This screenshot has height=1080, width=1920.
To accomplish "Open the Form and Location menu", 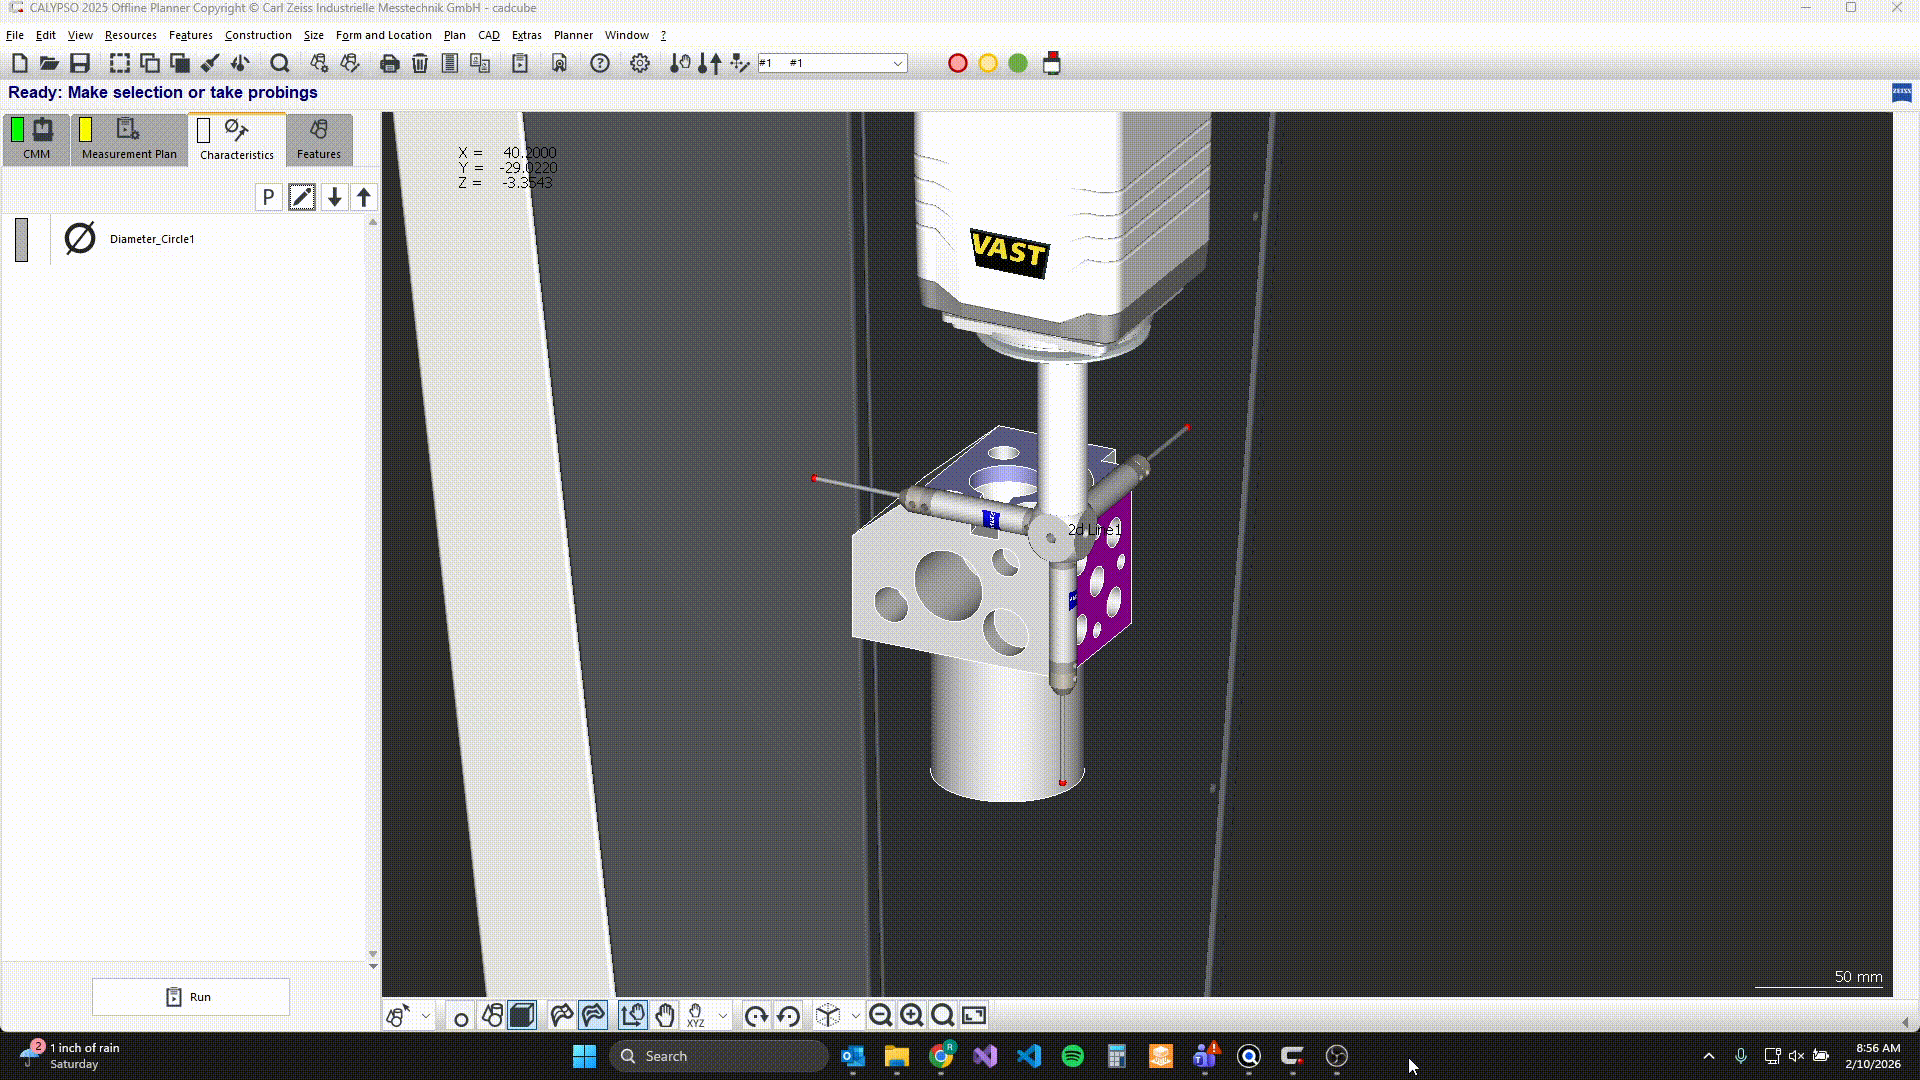I will point(383,35).
